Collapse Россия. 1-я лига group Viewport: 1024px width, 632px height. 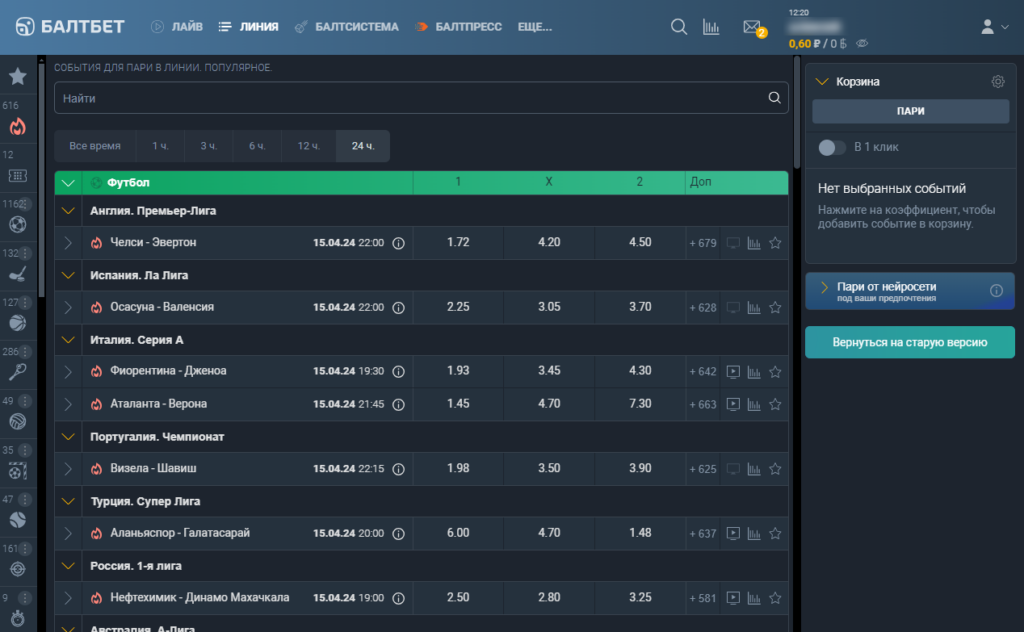pyautogui.click(x=68, y=566)
